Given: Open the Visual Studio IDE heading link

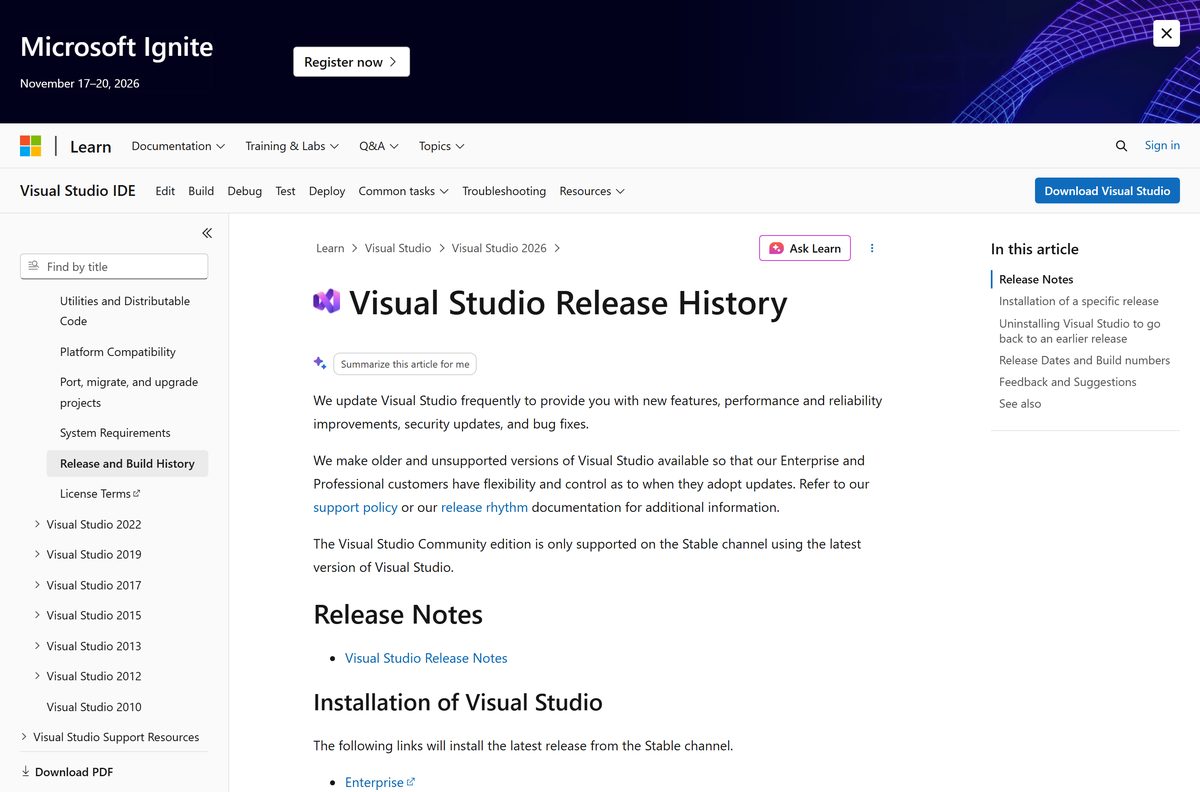Looking at the screenshot, I should 78,190.
